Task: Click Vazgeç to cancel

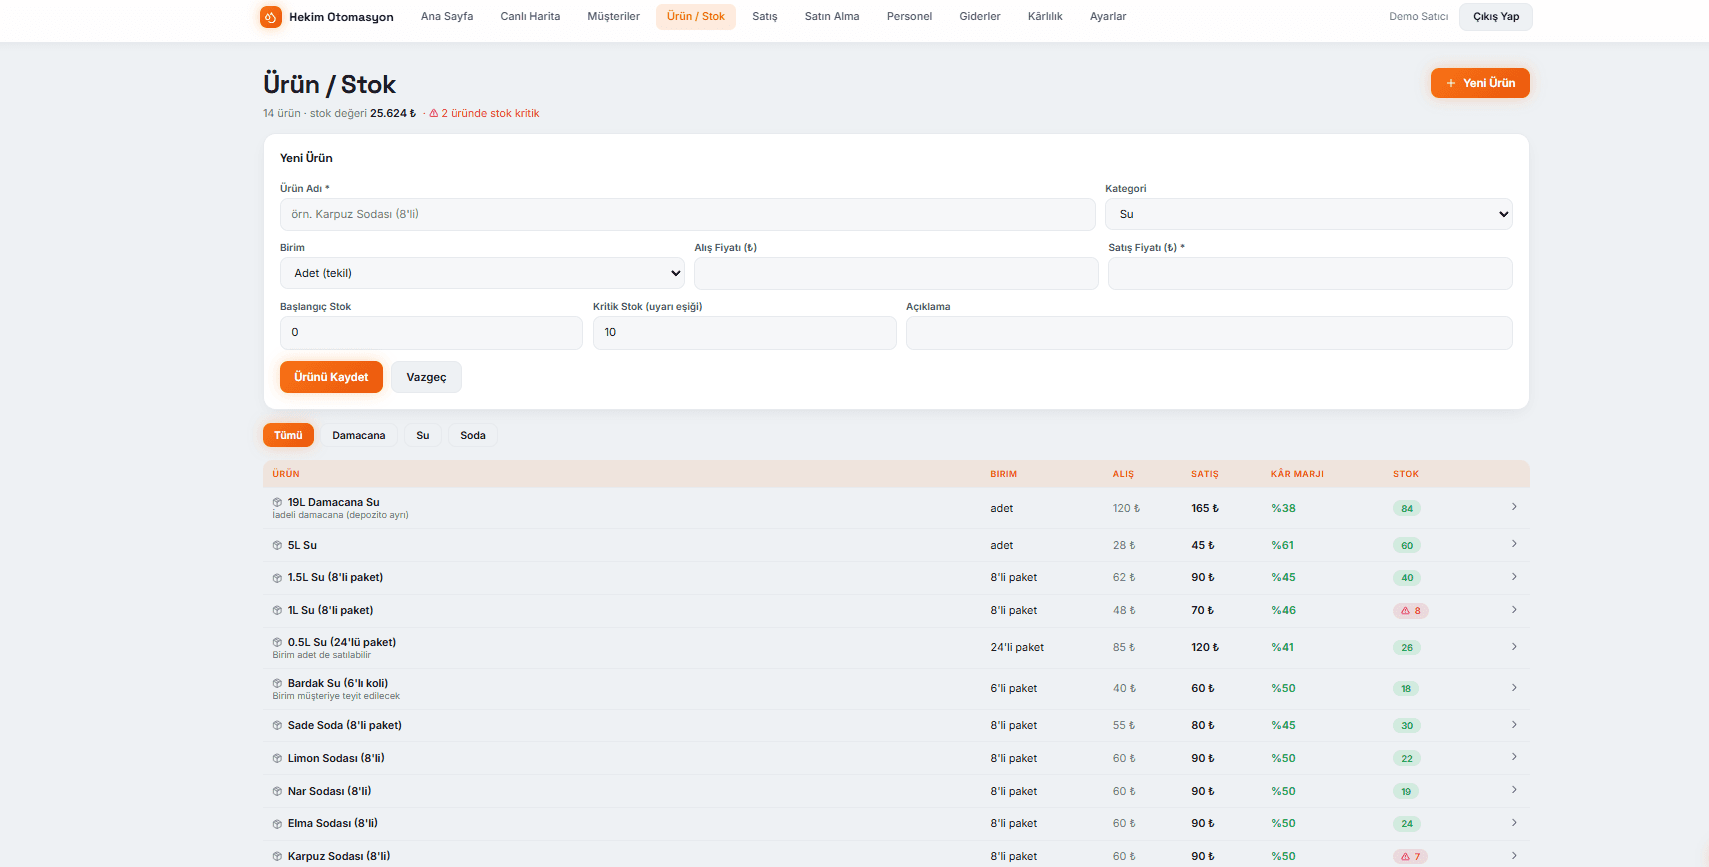Action: (x=426, y=377)
